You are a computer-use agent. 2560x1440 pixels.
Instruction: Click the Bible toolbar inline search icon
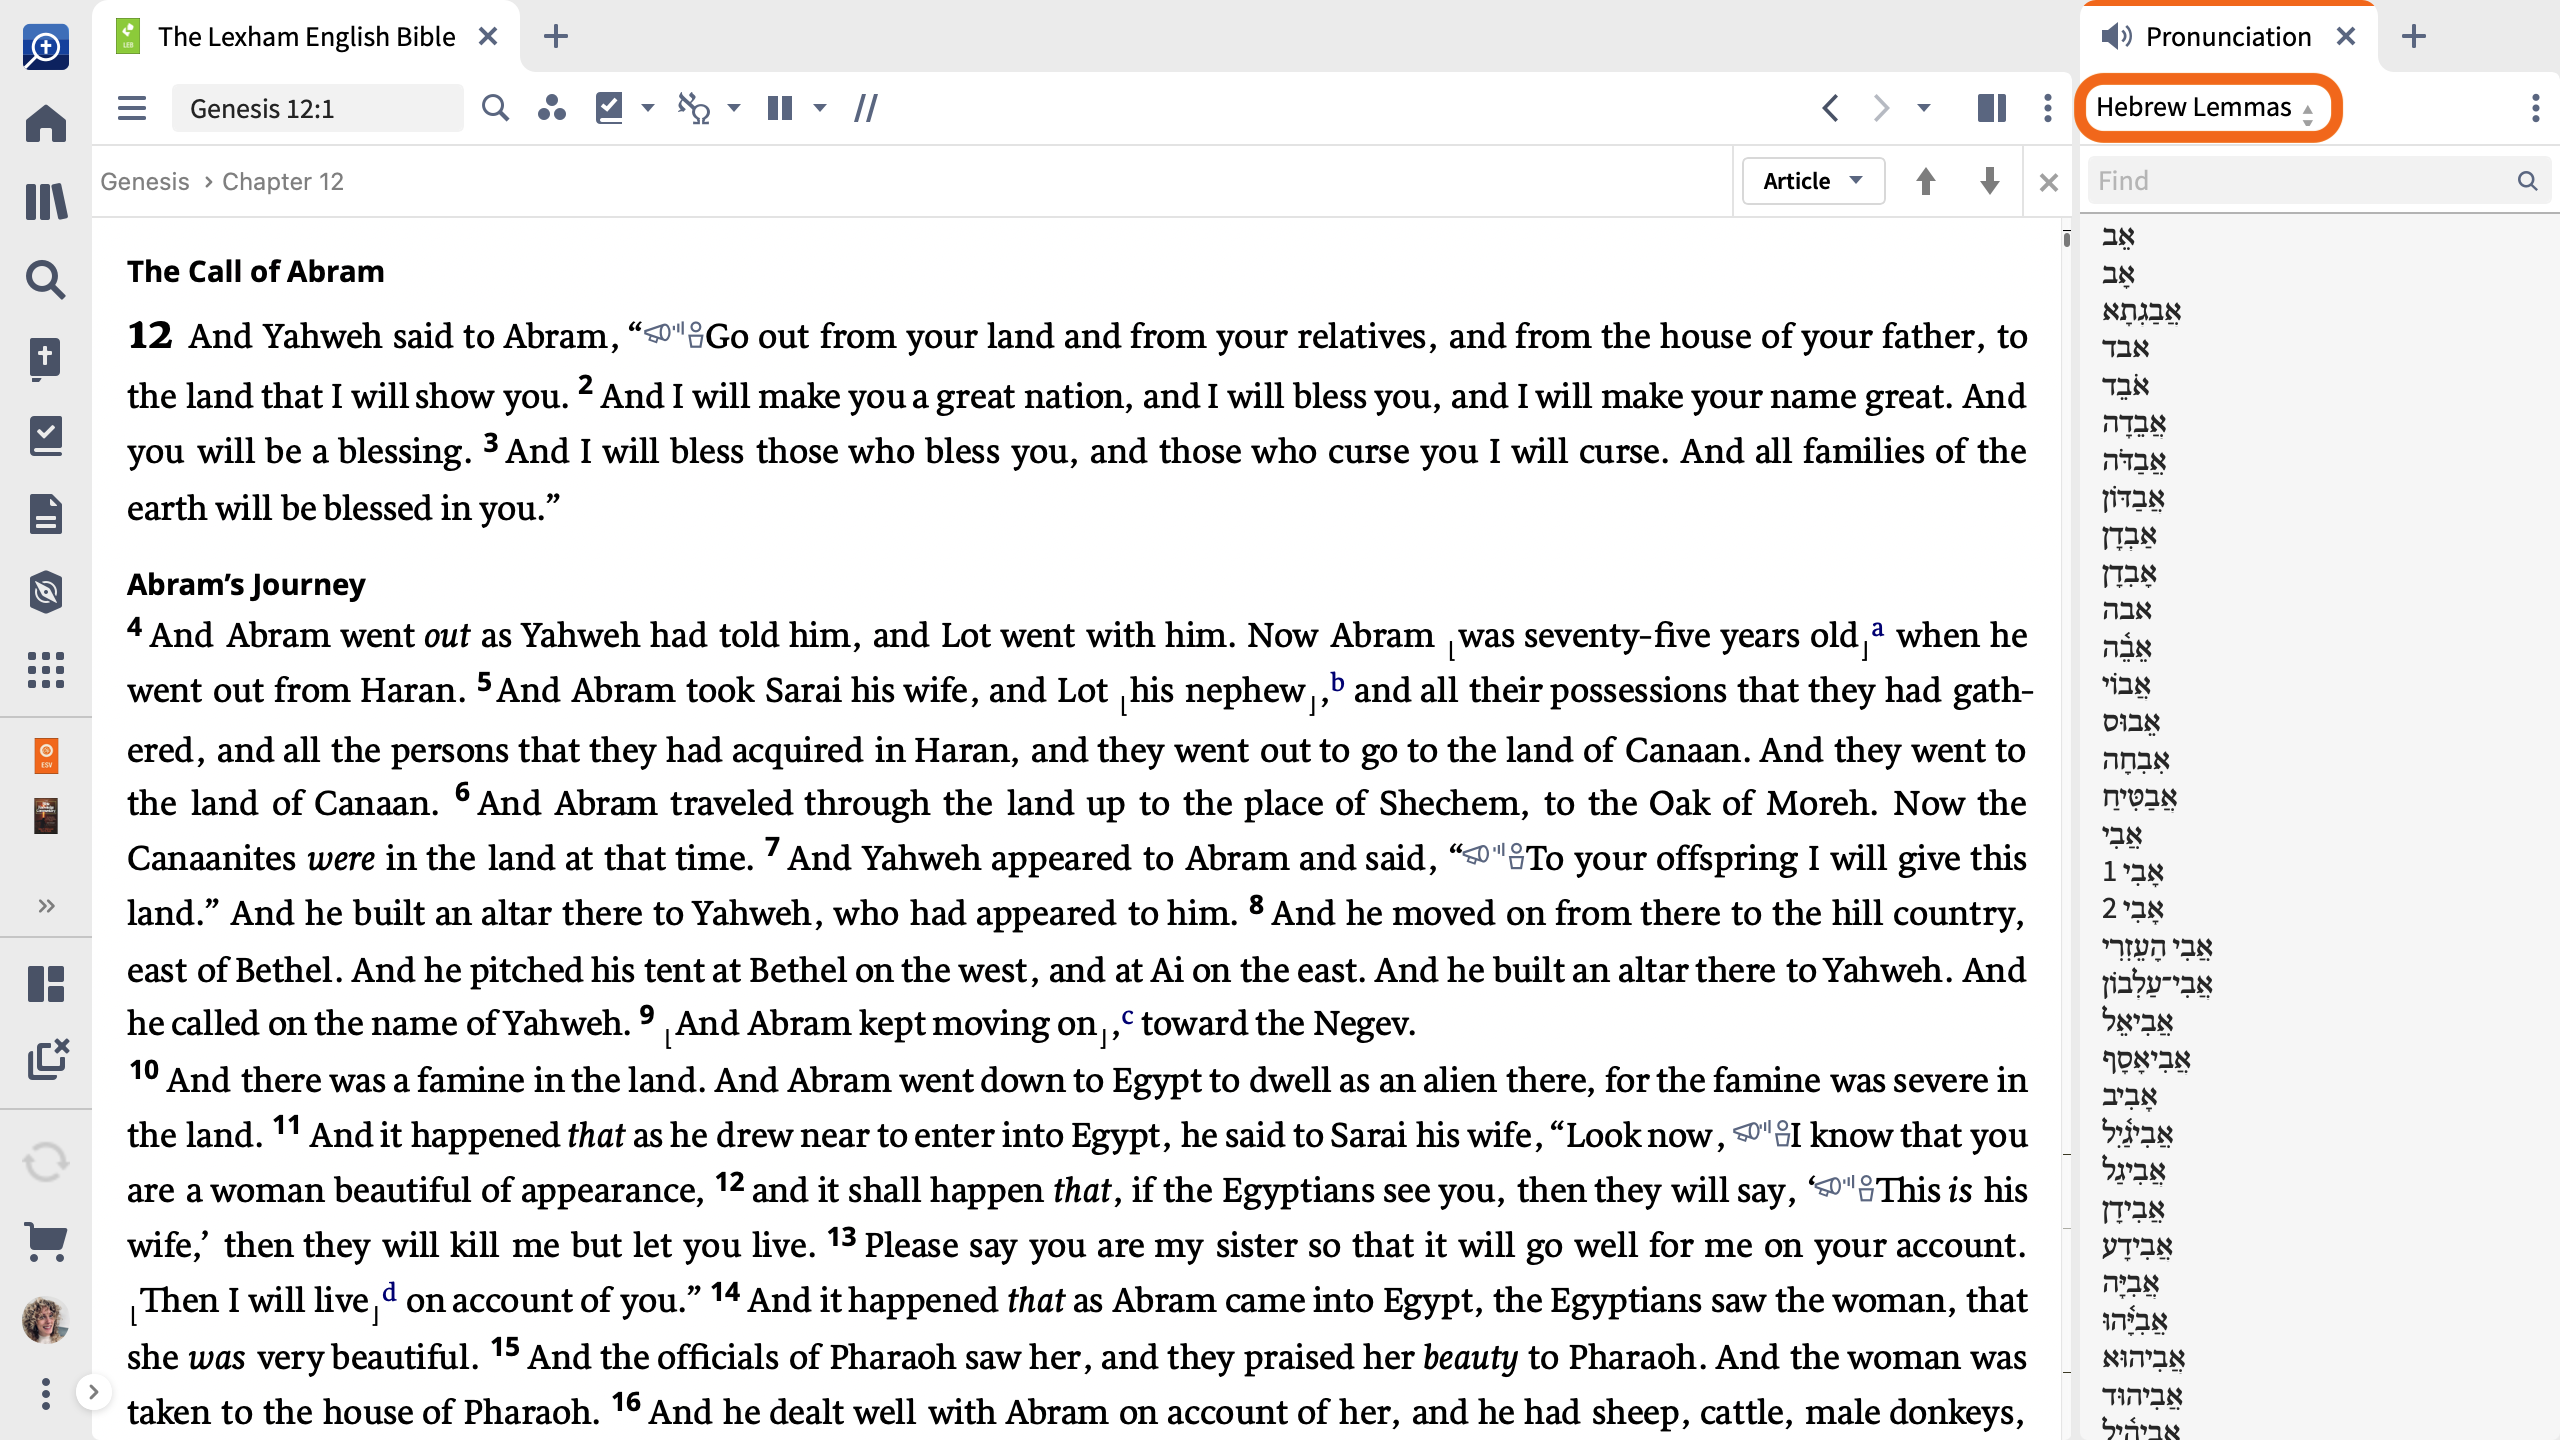point(495,108)
